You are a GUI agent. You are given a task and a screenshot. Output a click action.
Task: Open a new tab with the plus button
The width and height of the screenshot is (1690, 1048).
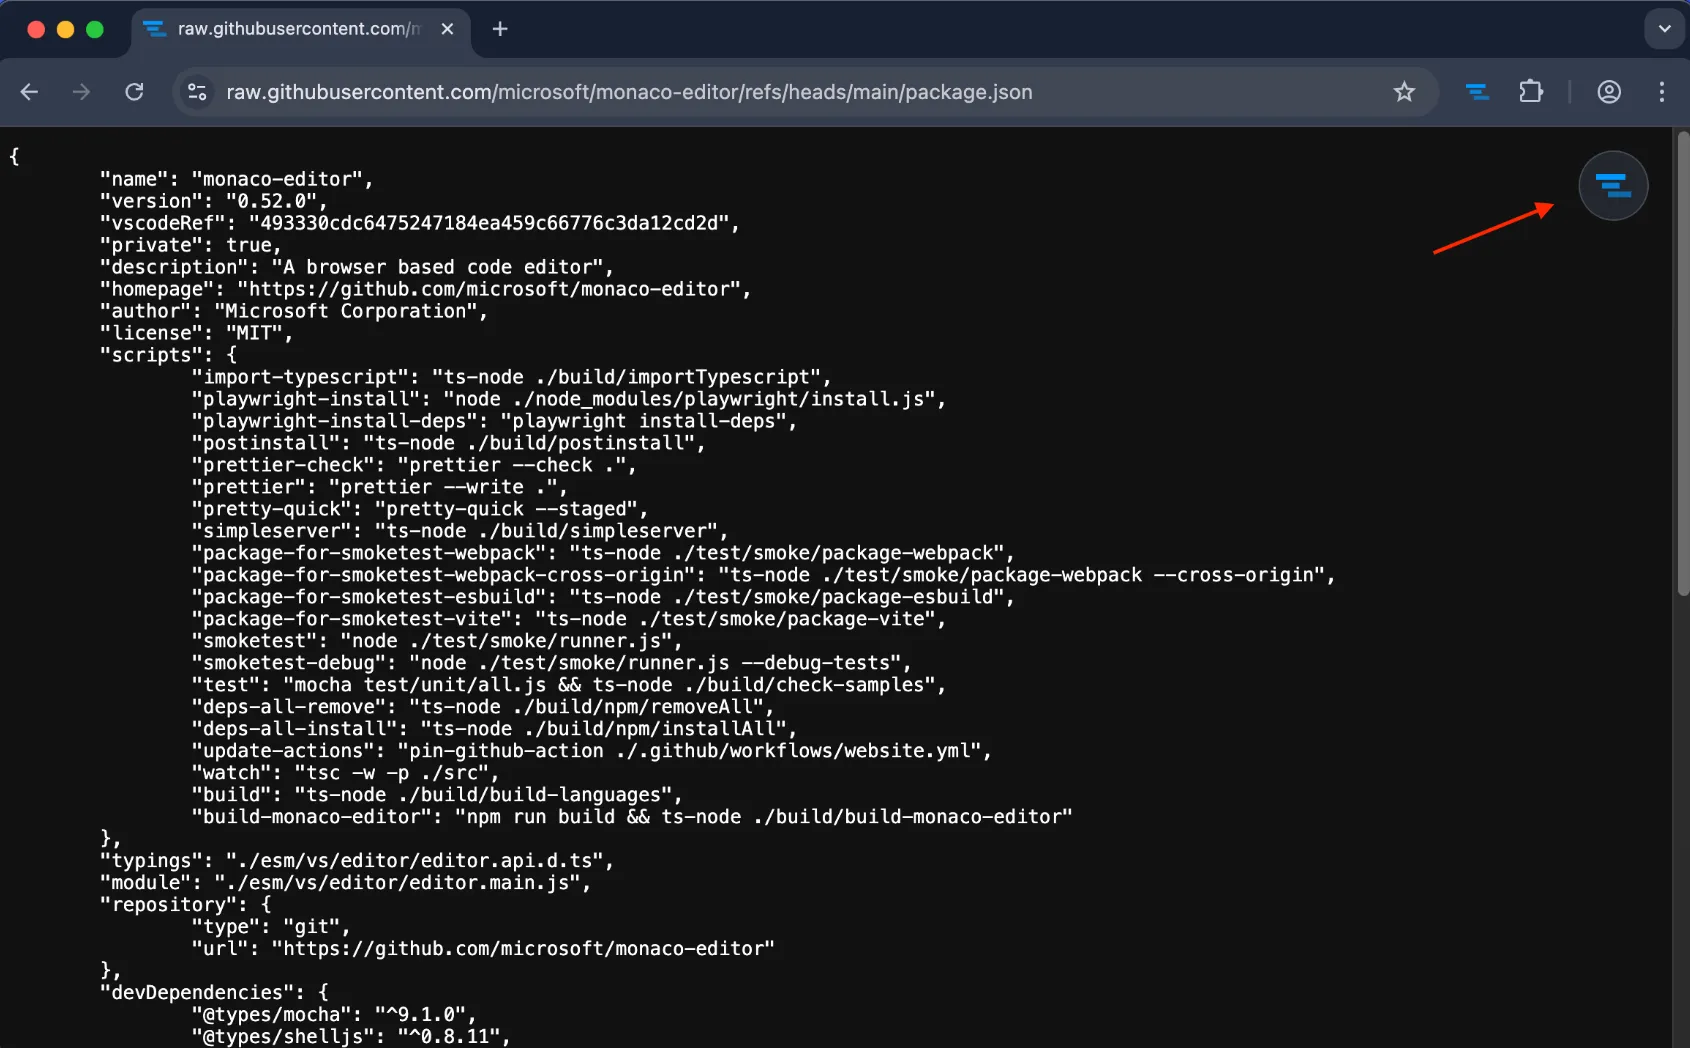[x=500, y=29]
